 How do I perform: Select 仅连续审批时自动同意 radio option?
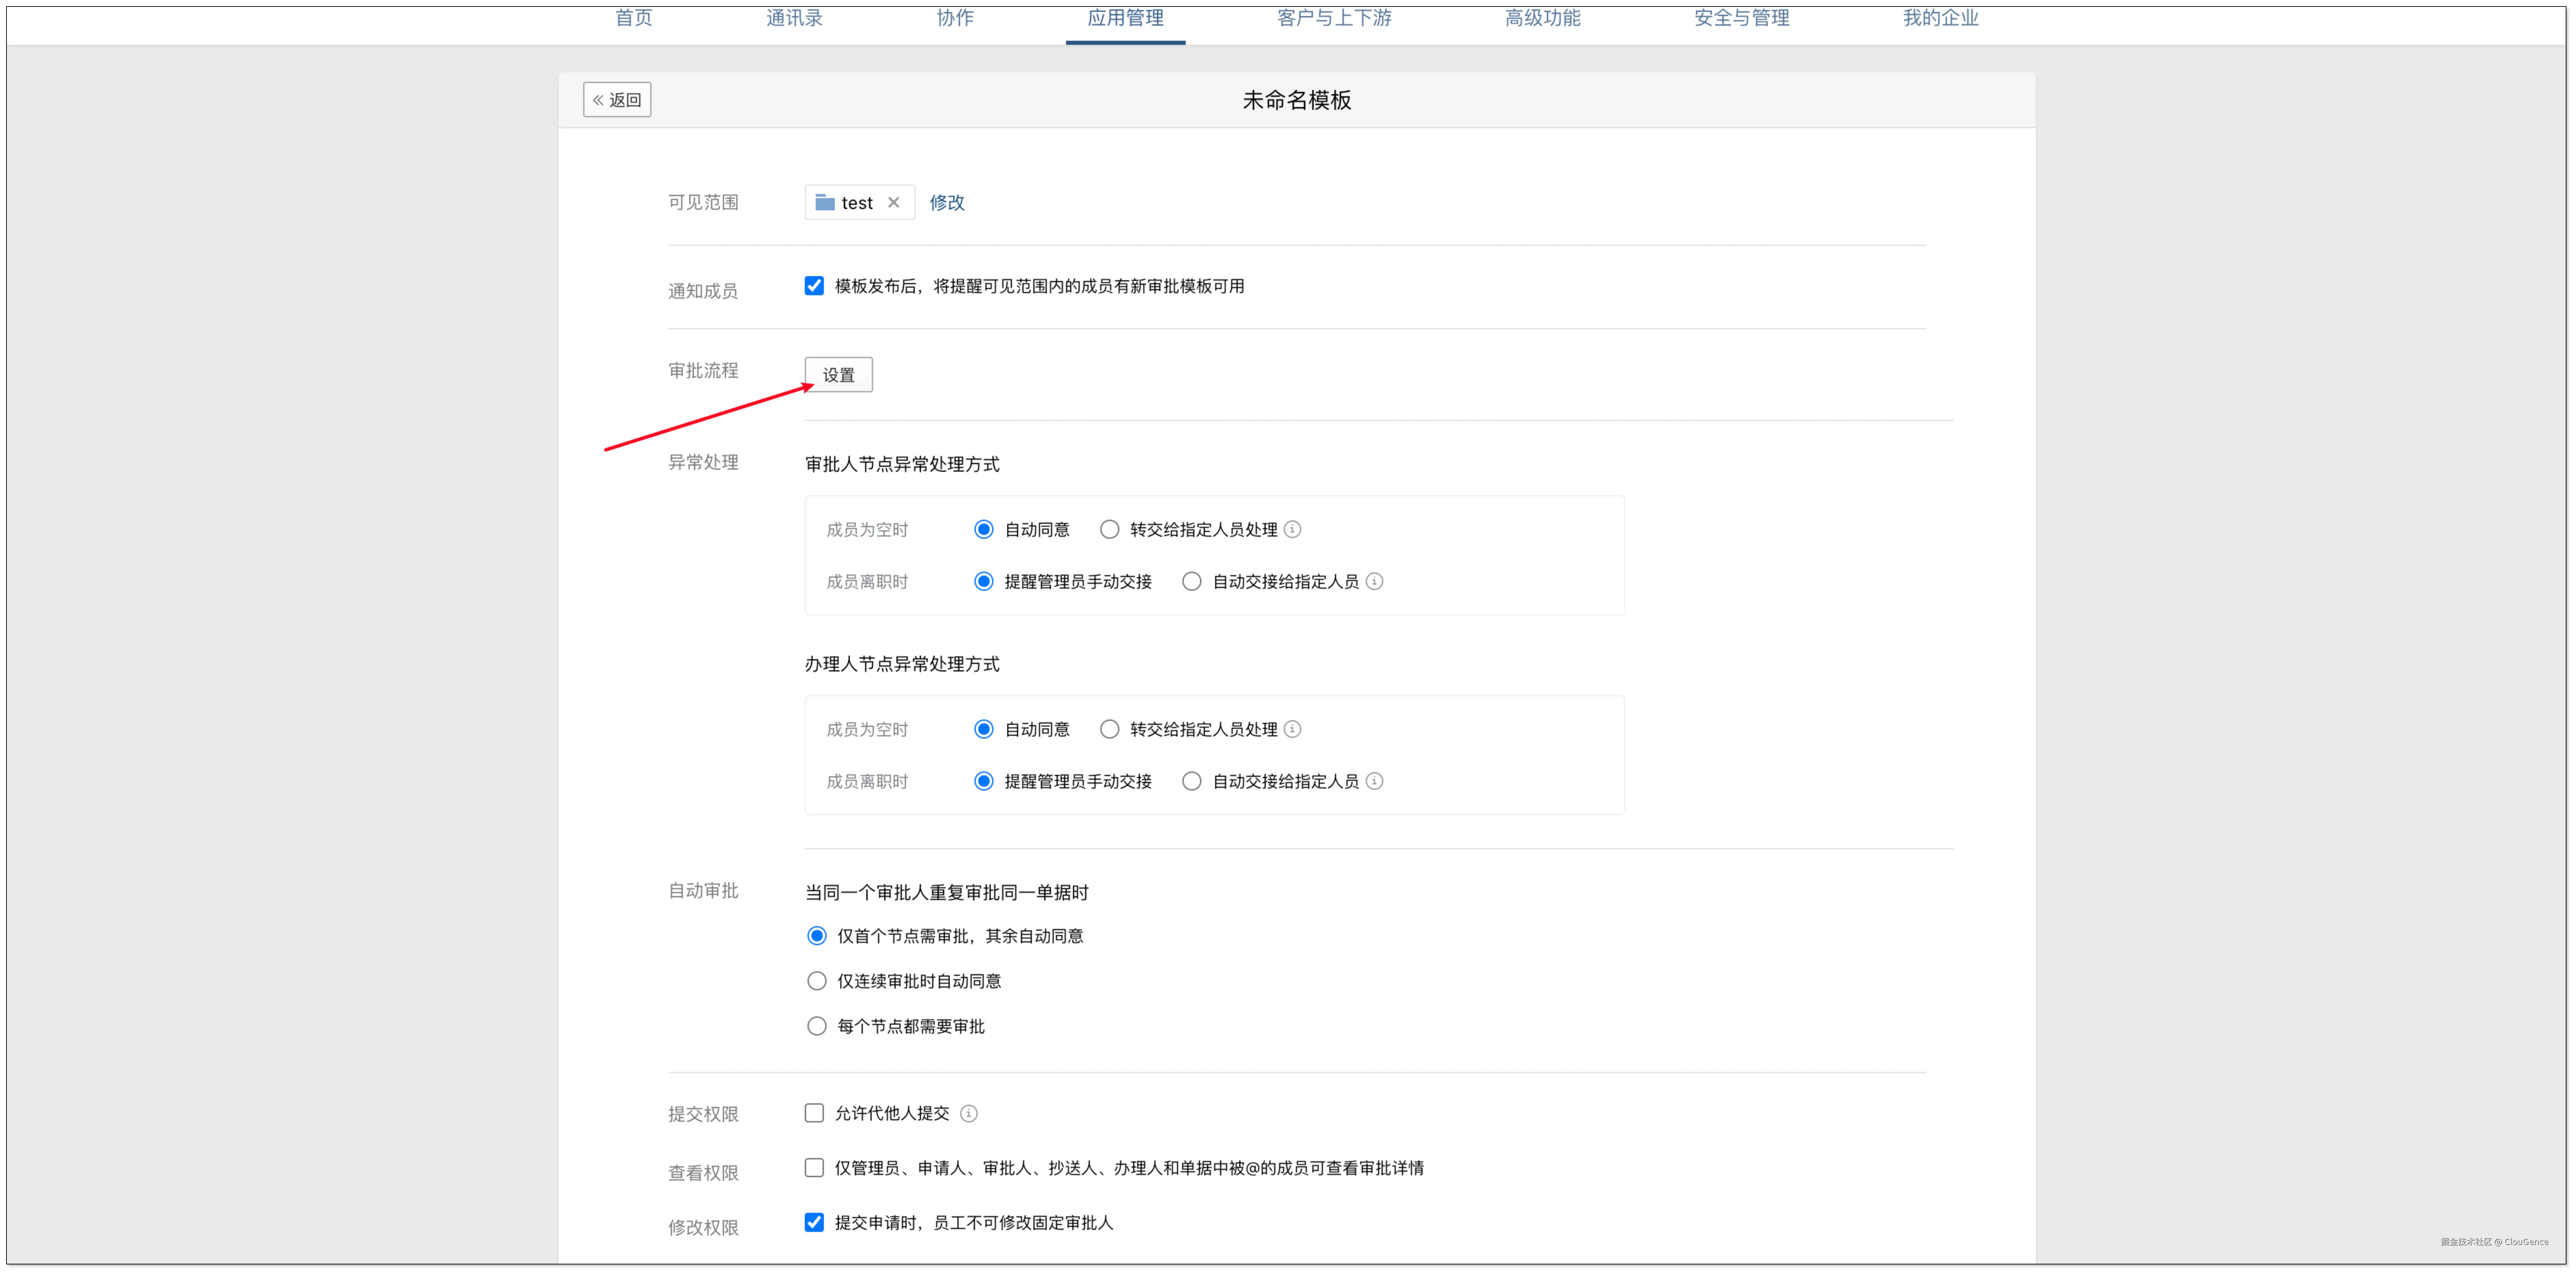click(x=817, y=981)
